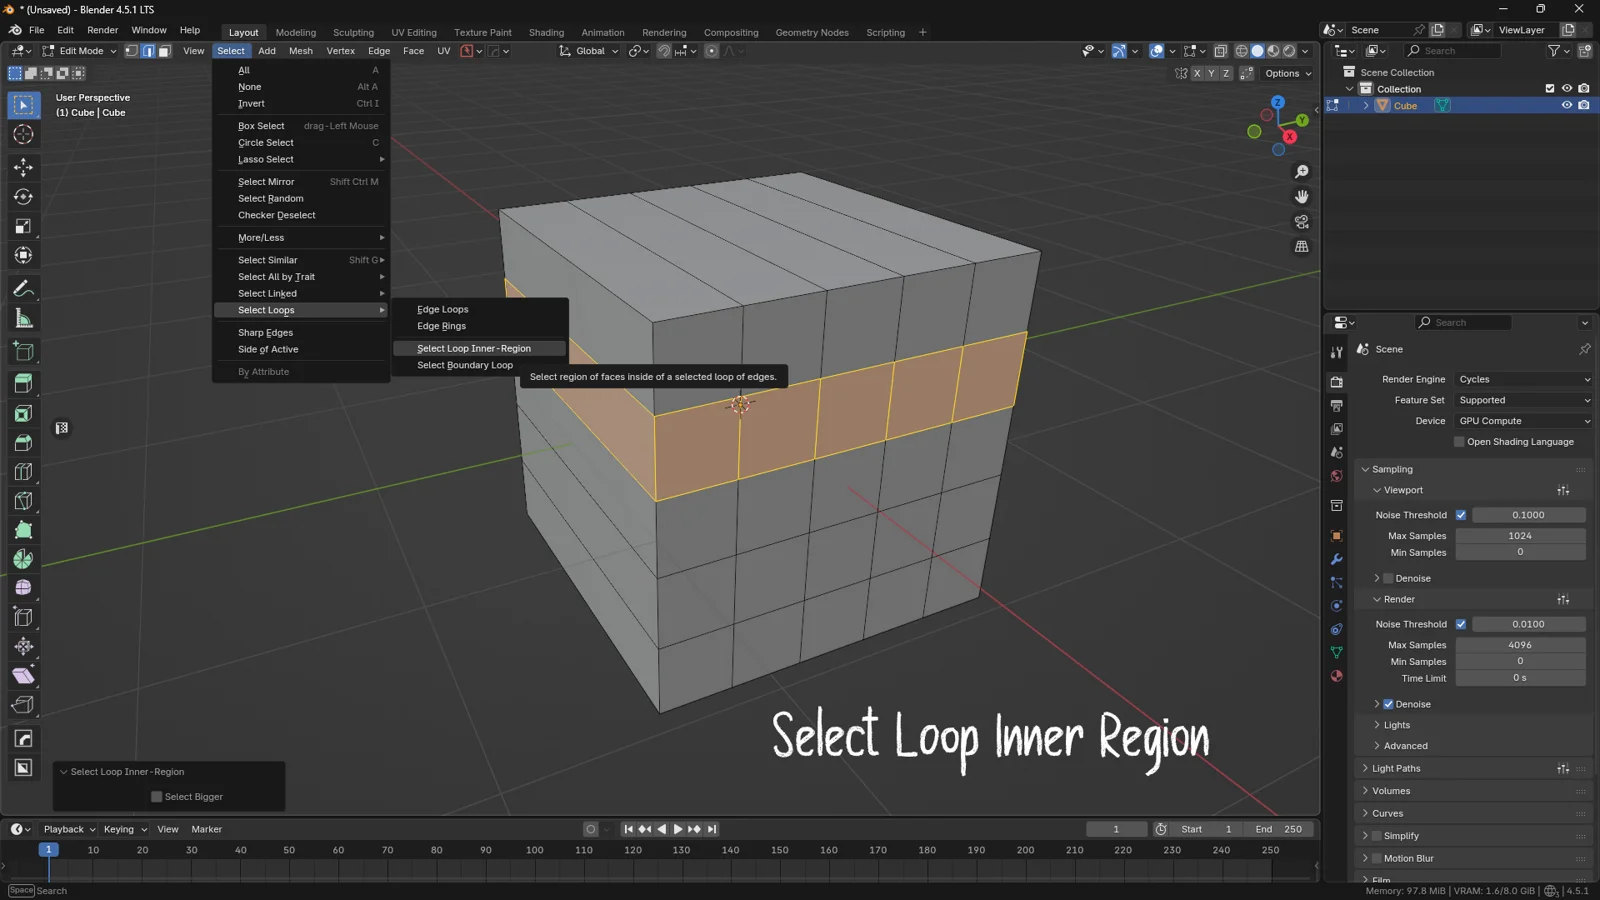
Task: Expand the Cube tree item in outliner
Action: 1366,106
